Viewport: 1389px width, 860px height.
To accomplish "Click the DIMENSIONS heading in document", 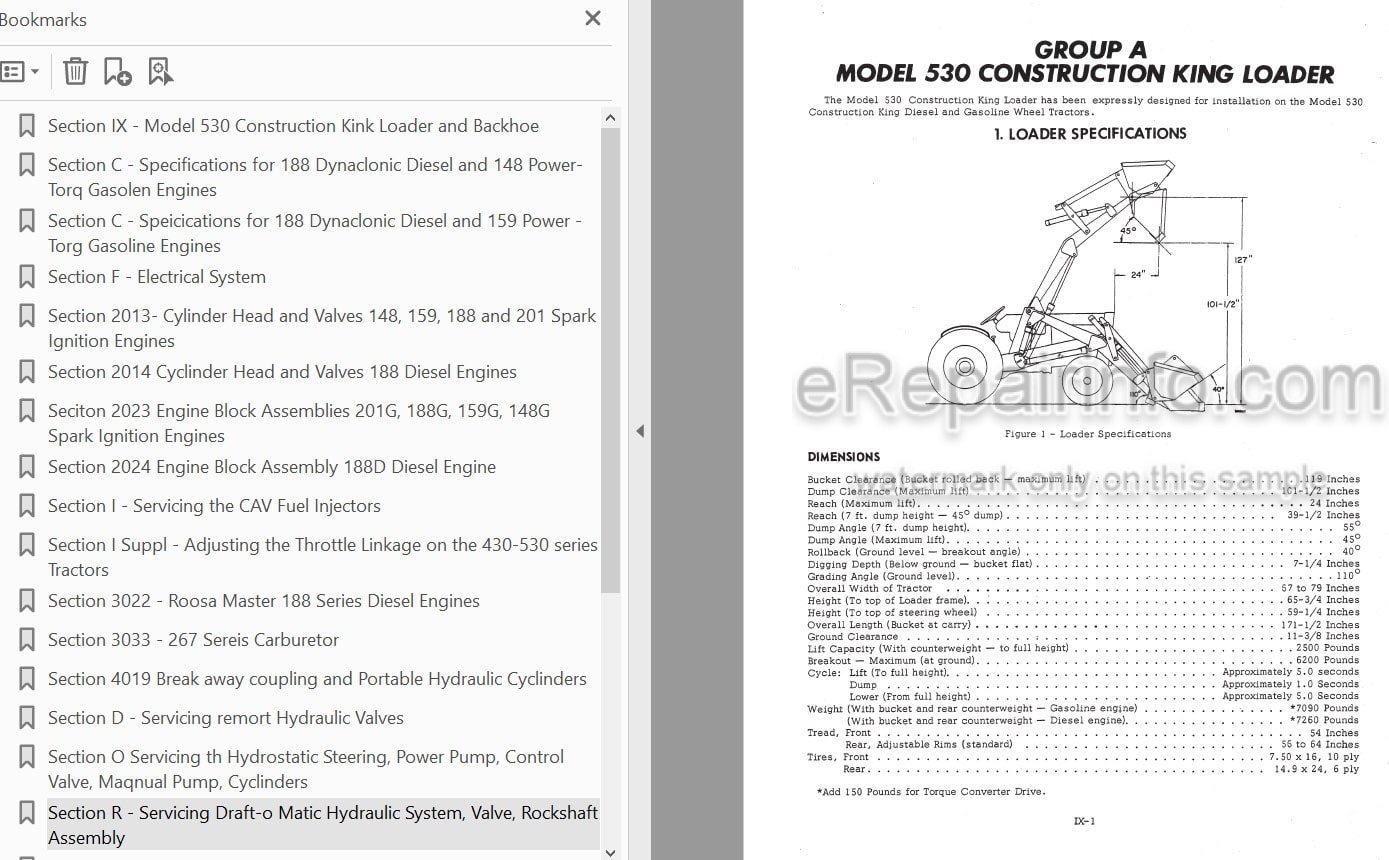I will [x=844, y=457].
